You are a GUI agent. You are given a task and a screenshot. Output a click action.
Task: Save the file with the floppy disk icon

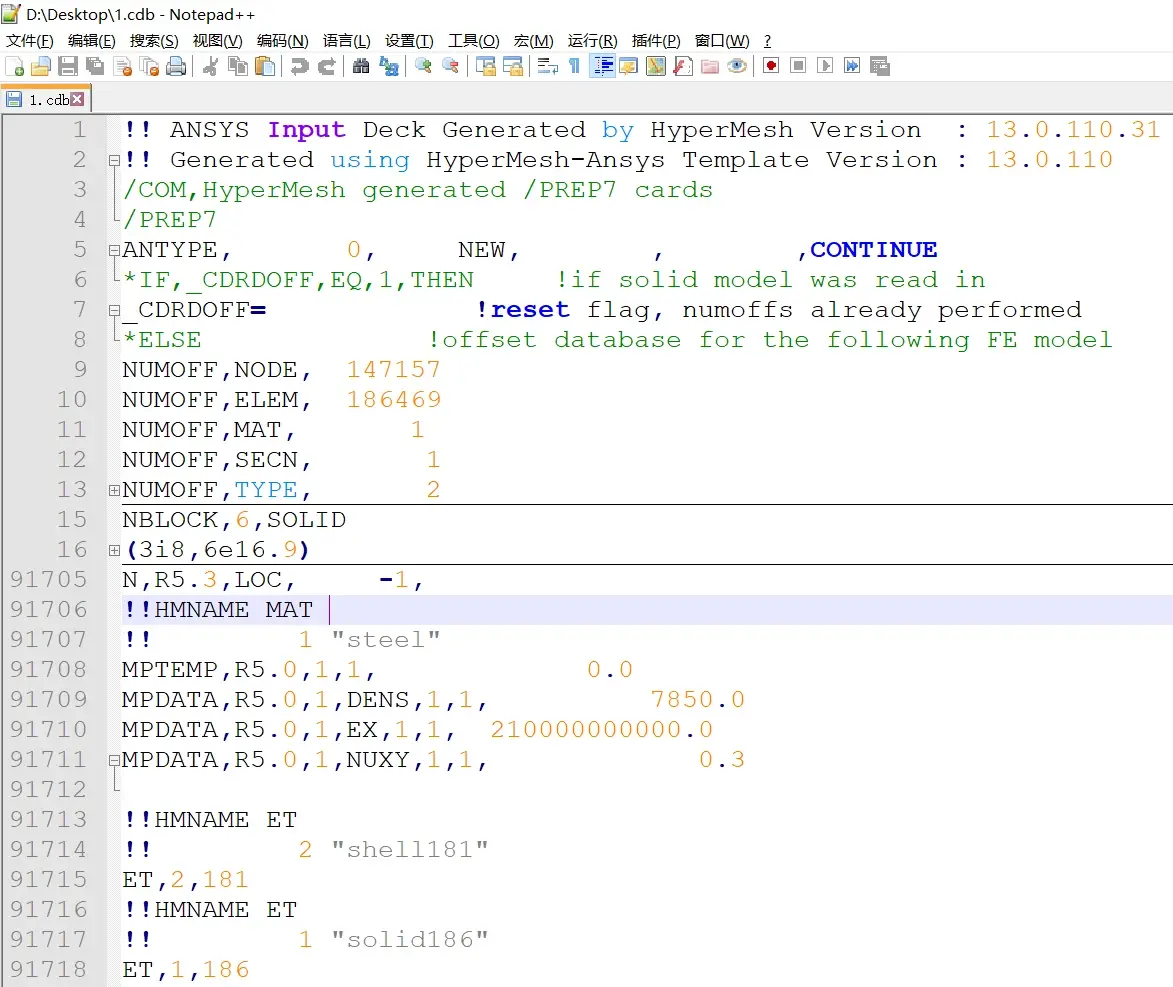(68, 67)
